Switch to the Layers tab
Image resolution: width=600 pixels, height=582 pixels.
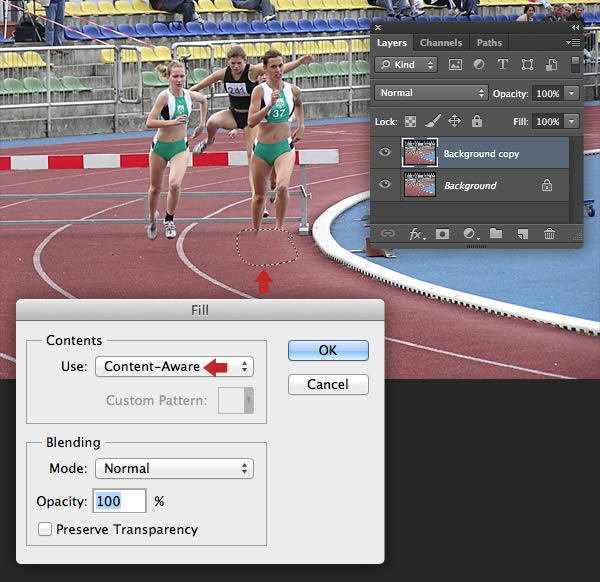tap(391, 43)
